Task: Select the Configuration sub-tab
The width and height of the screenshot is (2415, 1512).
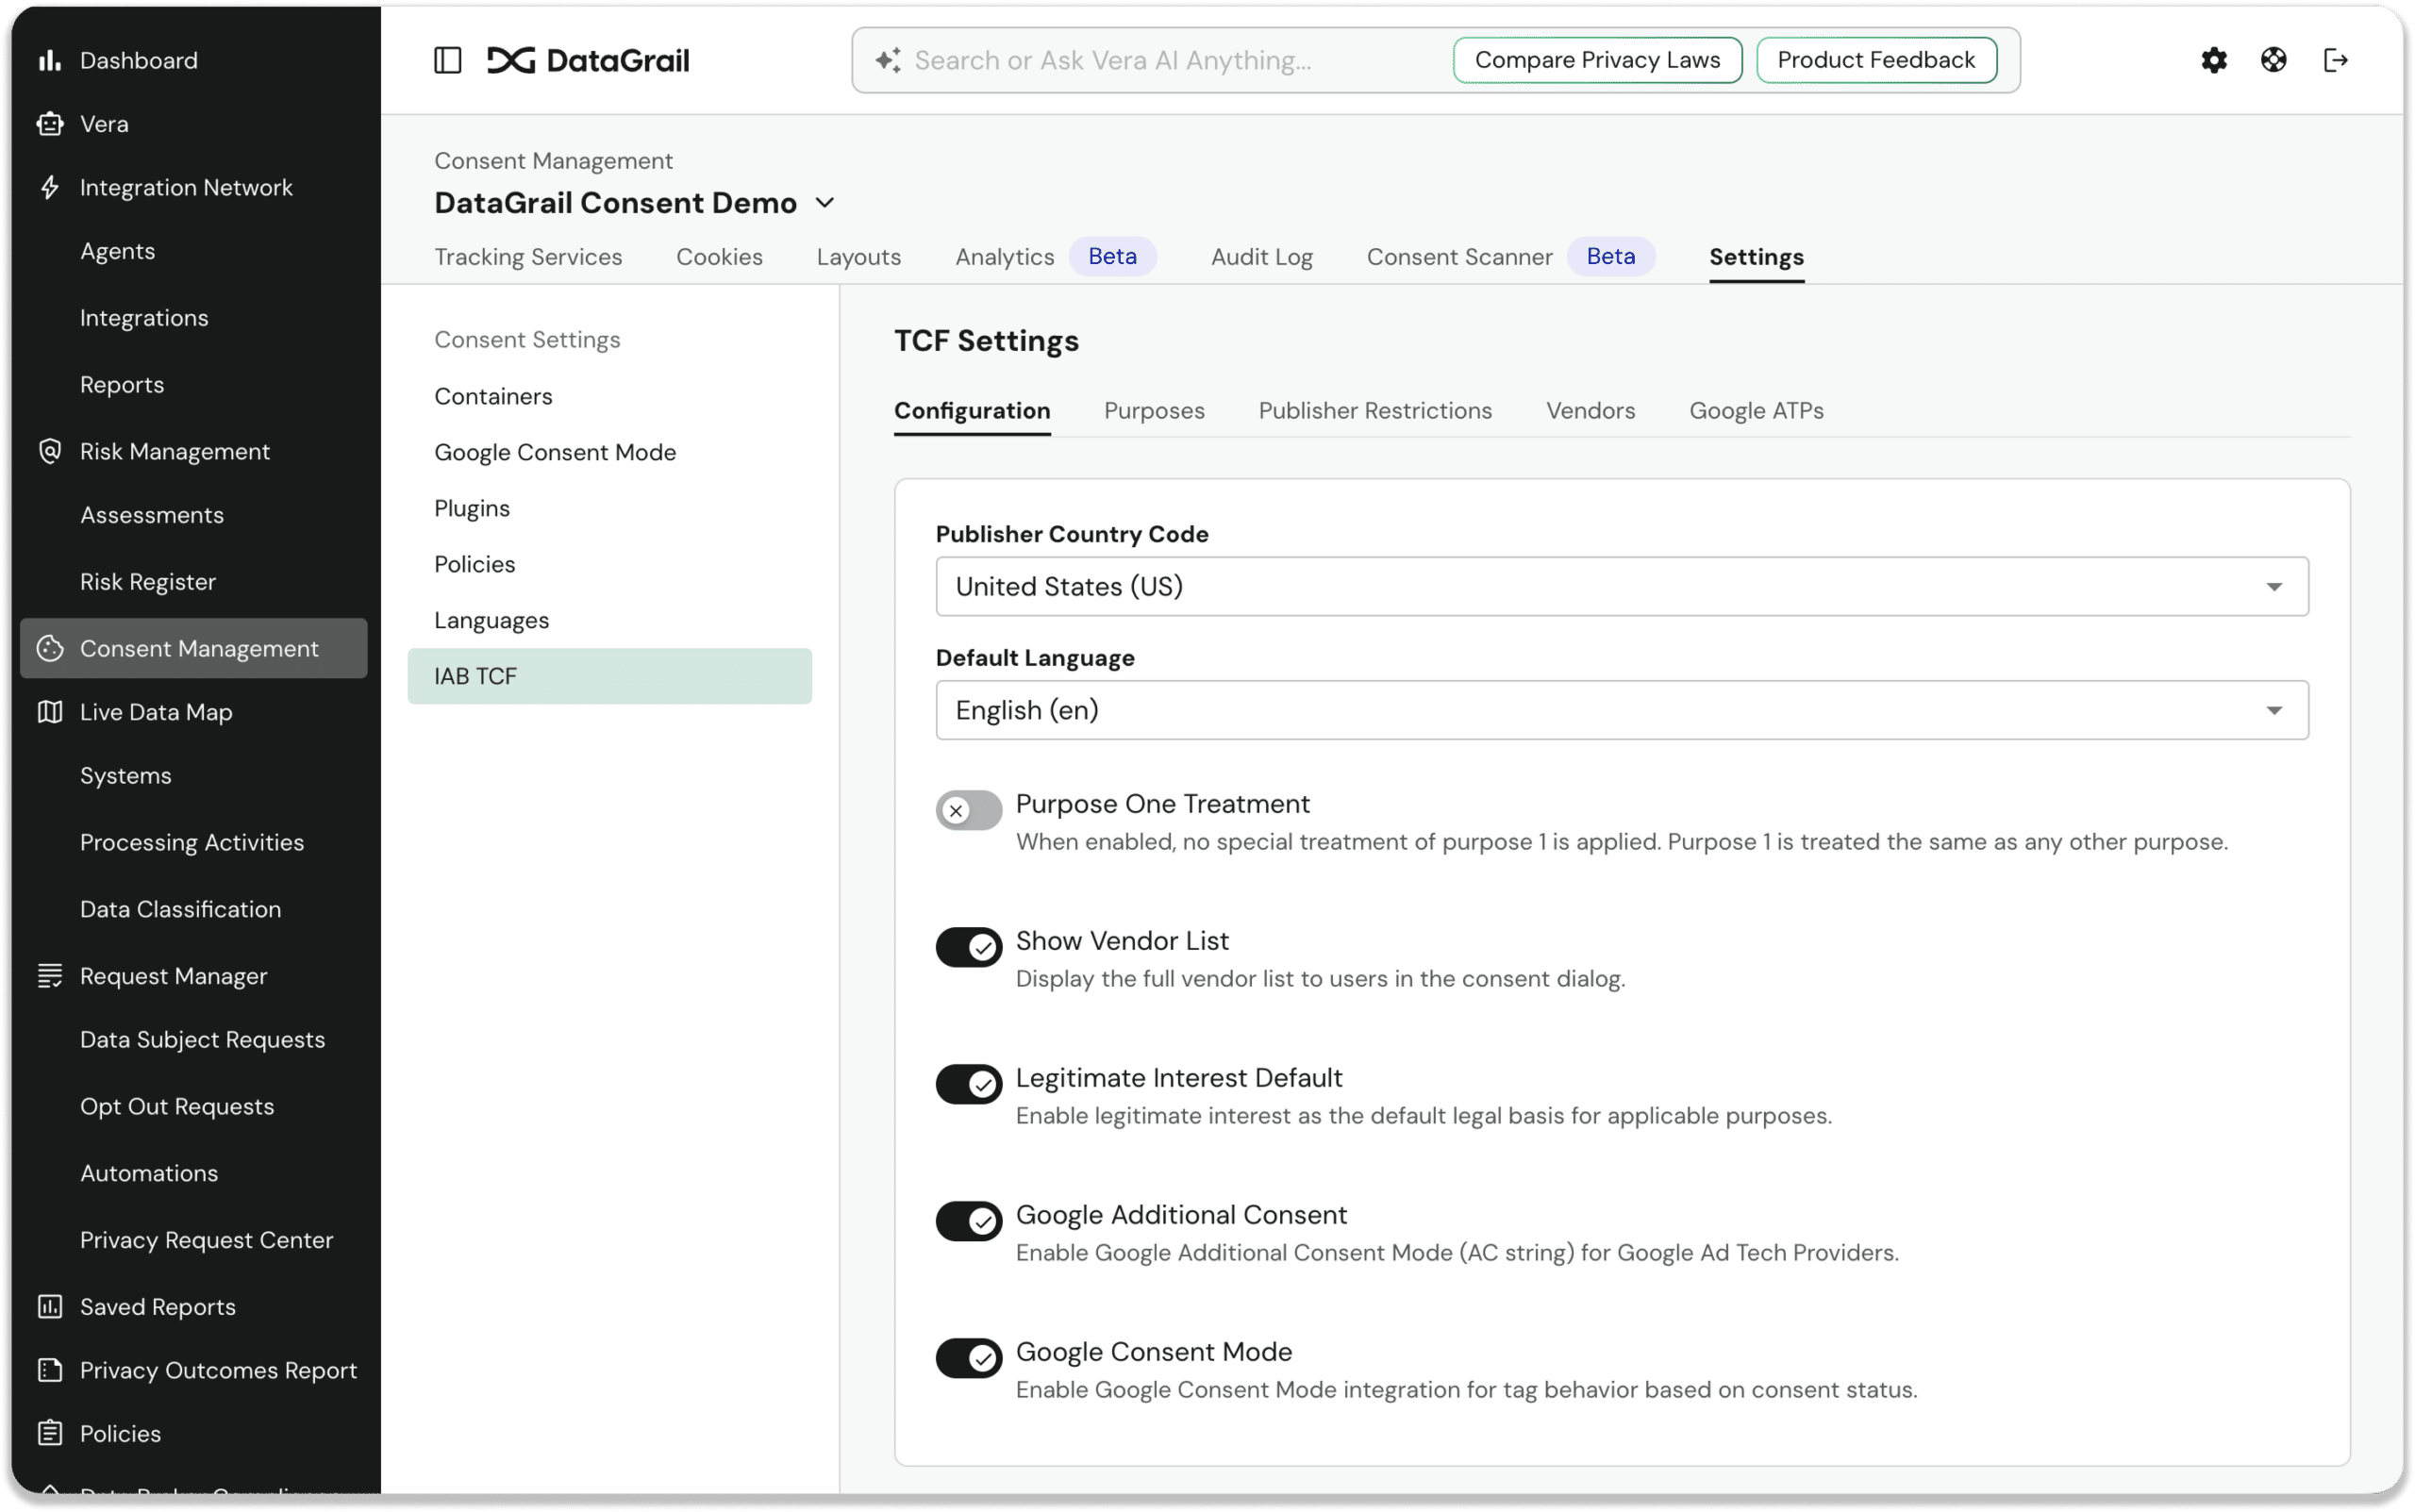Action: 971,411
